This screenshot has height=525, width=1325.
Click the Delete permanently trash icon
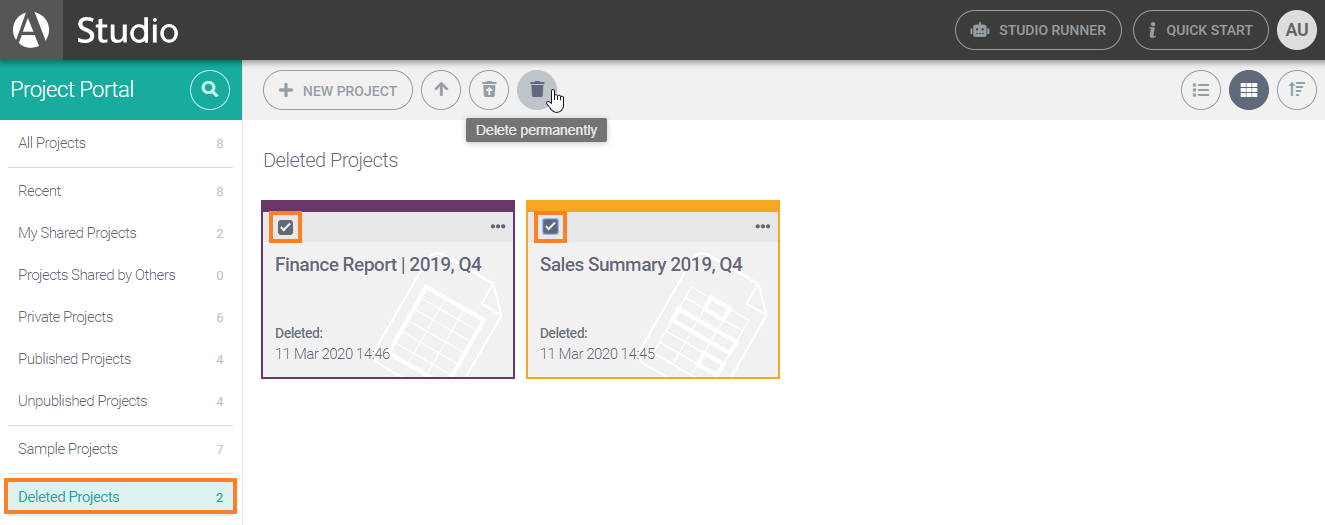(537, 90)
